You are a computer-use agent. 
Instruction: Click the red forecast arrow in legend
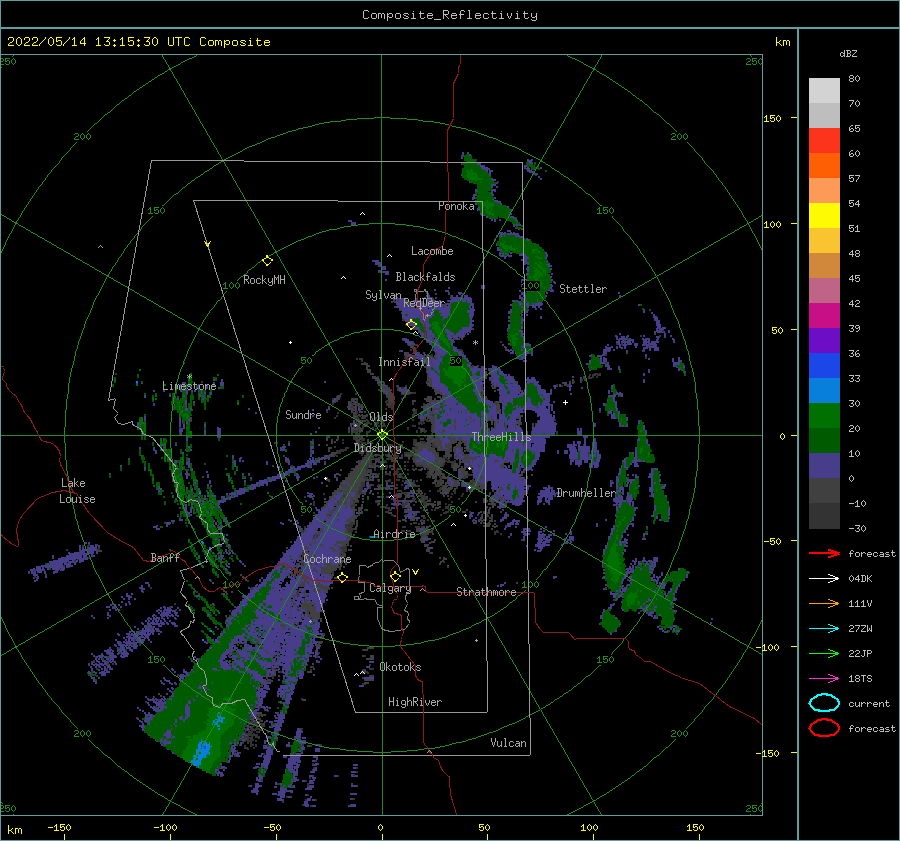click(x=824, y=553)
